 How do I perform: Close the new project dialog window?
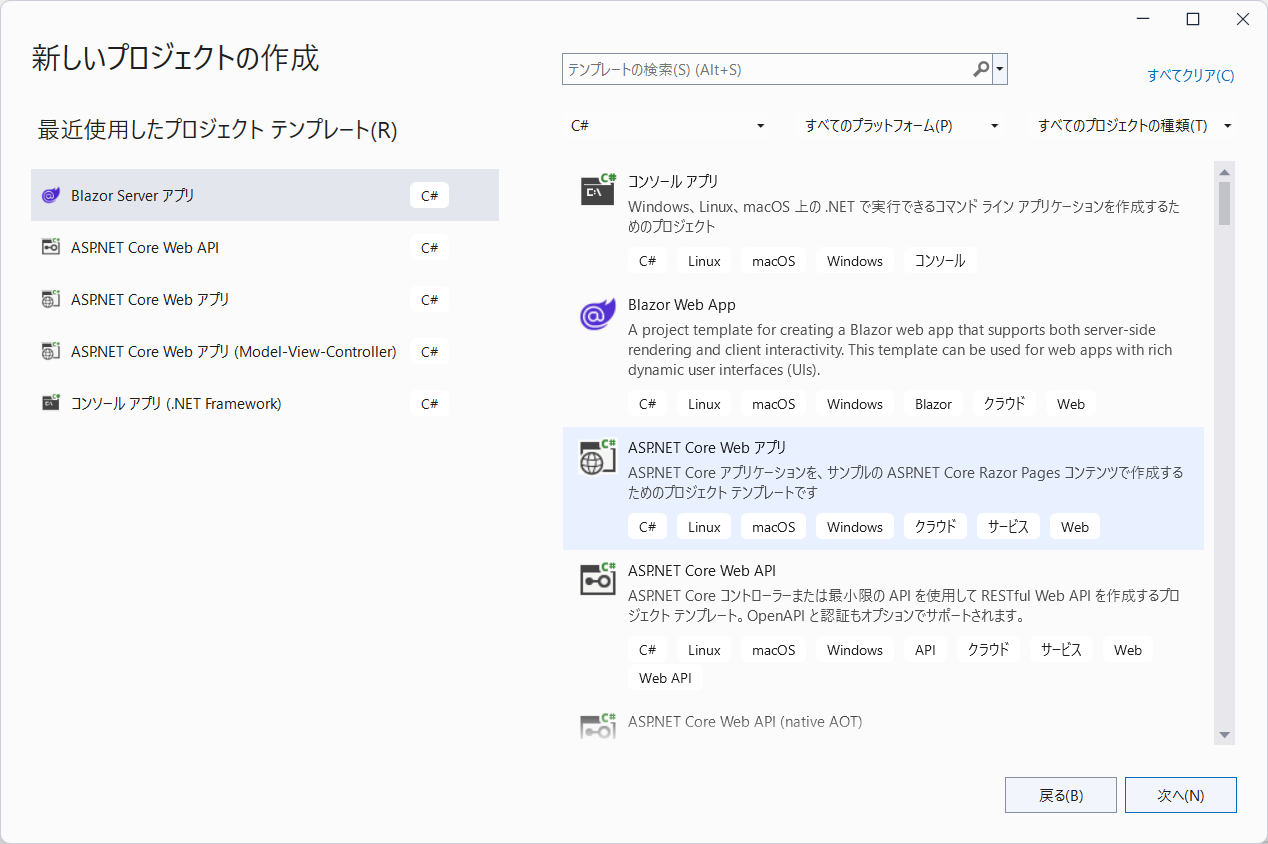click(1242, 19)
